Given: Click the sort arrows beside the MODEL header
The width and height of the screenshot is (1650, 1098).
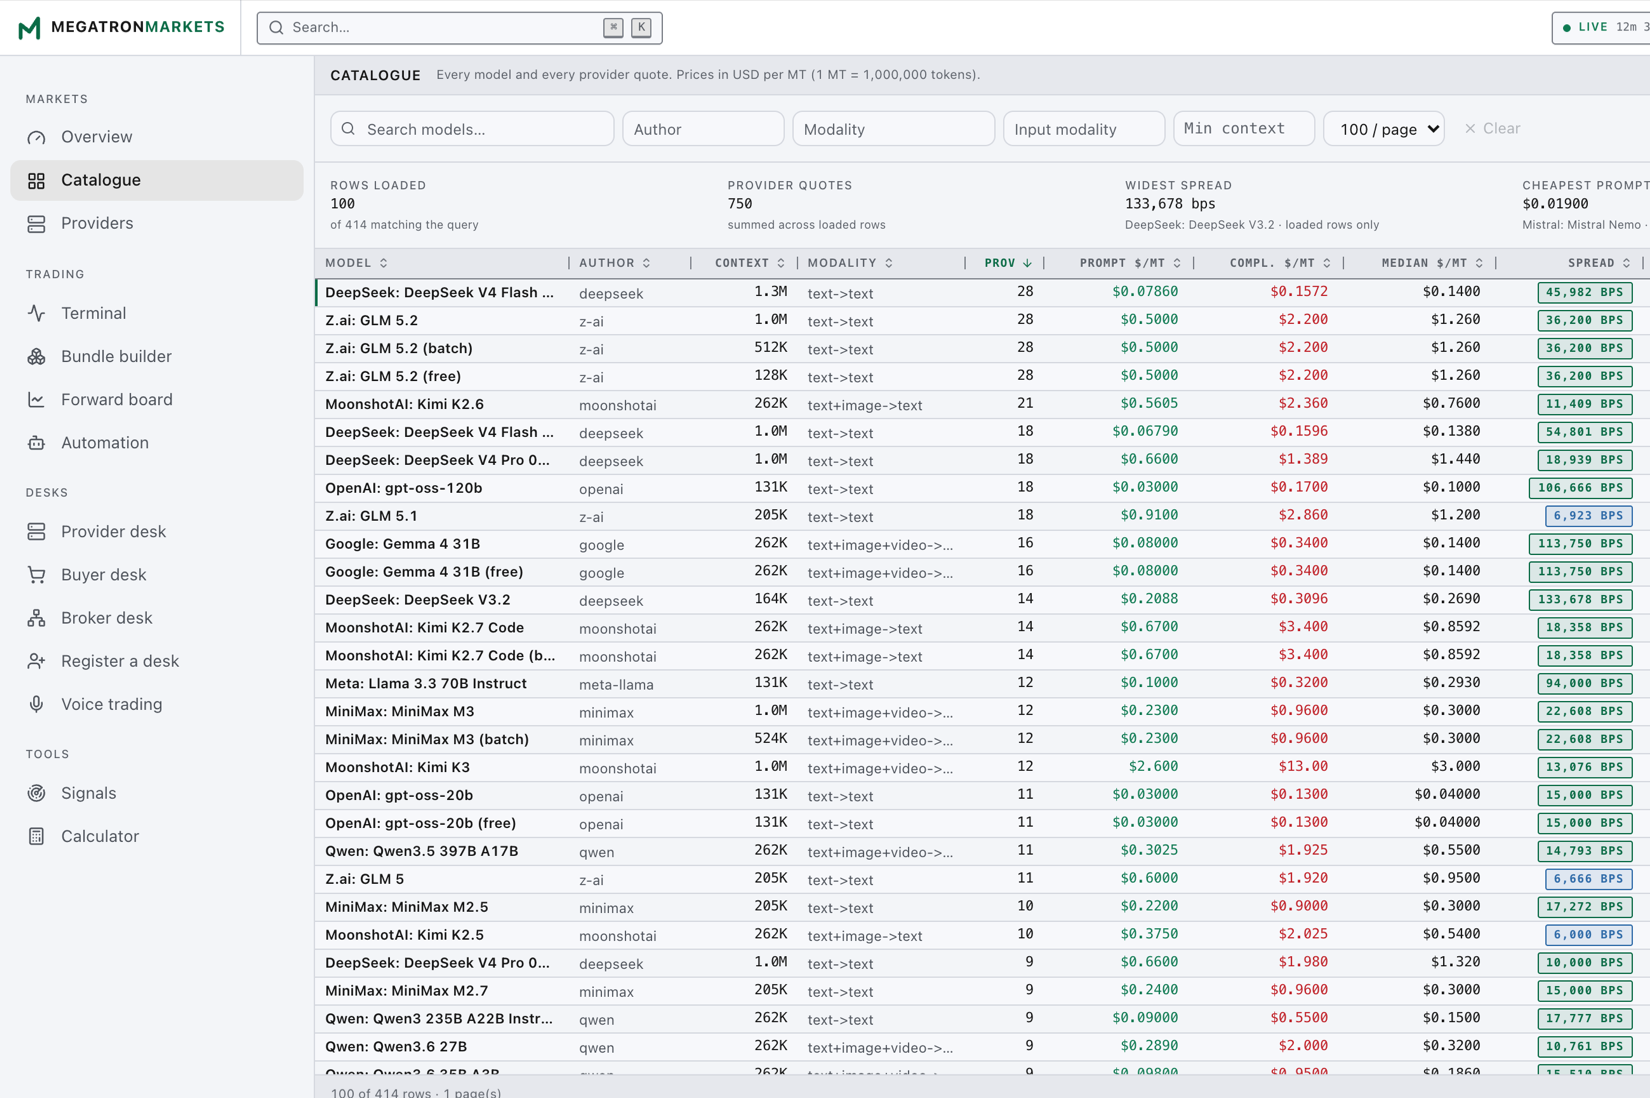Looking at the screenshot, I should (383, 263).
